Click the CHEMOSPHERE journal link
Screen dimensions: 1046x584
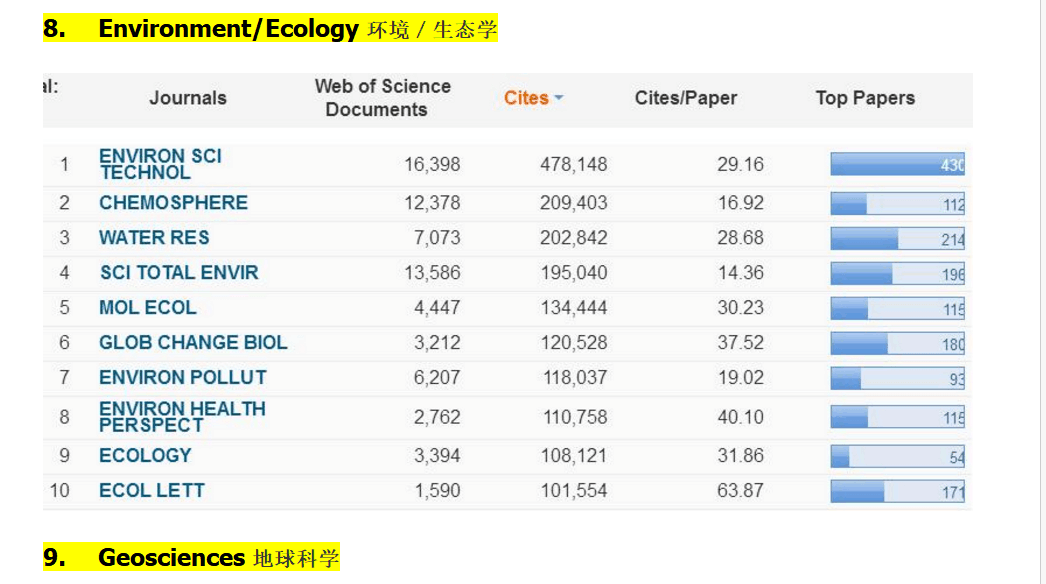[x=173, y=203]
